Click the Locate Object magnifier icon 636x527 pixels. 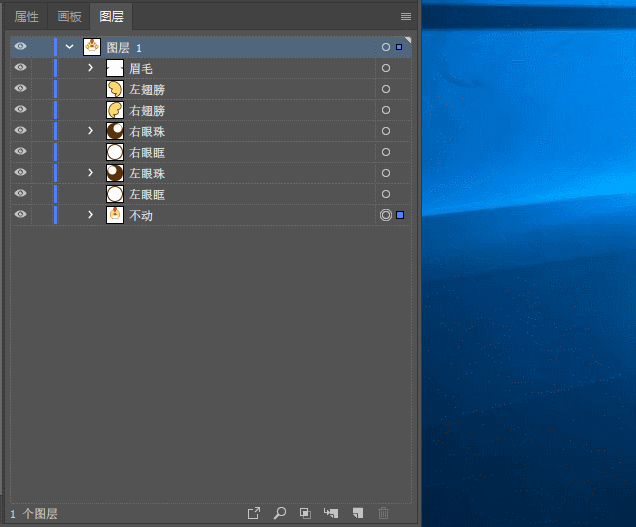tap(280, 513)
